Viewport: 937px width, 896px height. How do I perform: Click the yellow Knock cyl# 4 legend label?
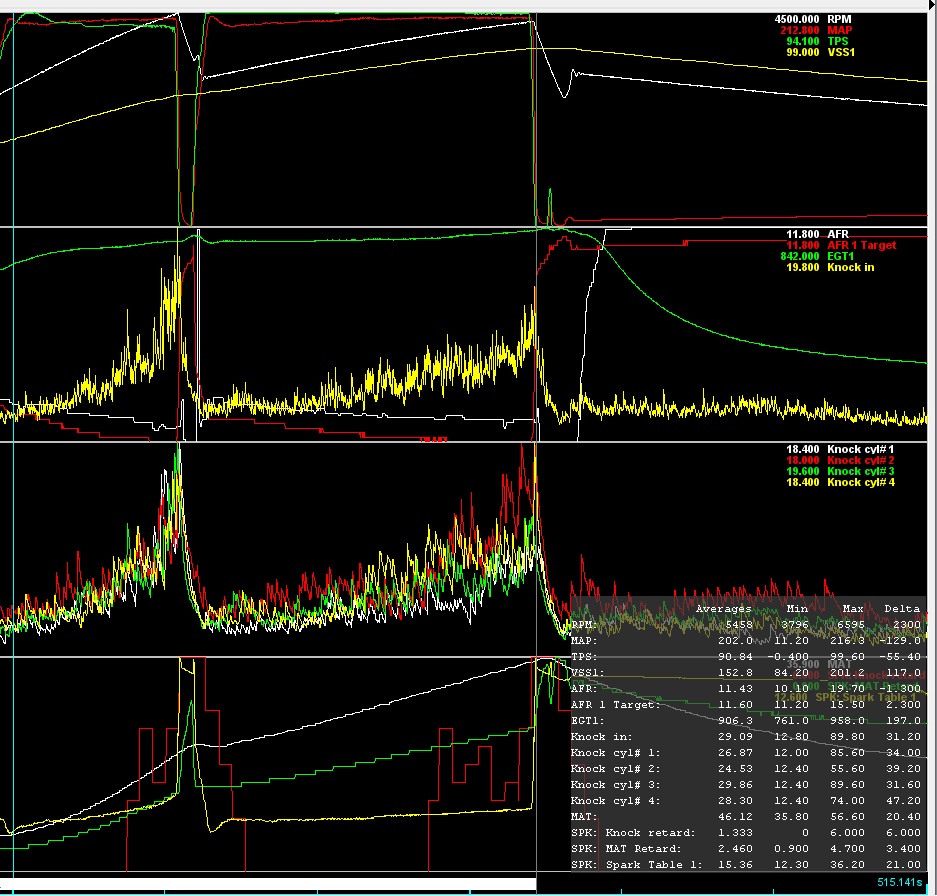click(x=861, y=482)
